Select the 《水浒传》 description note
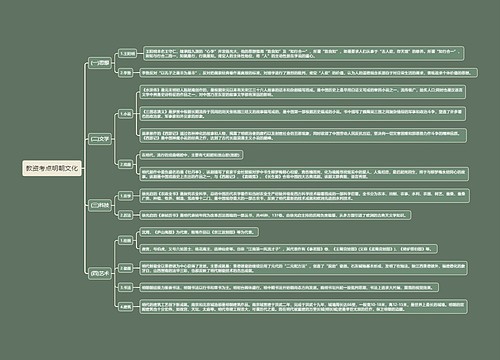This screenshot has width=500, height=360. [x=302, y=92]
